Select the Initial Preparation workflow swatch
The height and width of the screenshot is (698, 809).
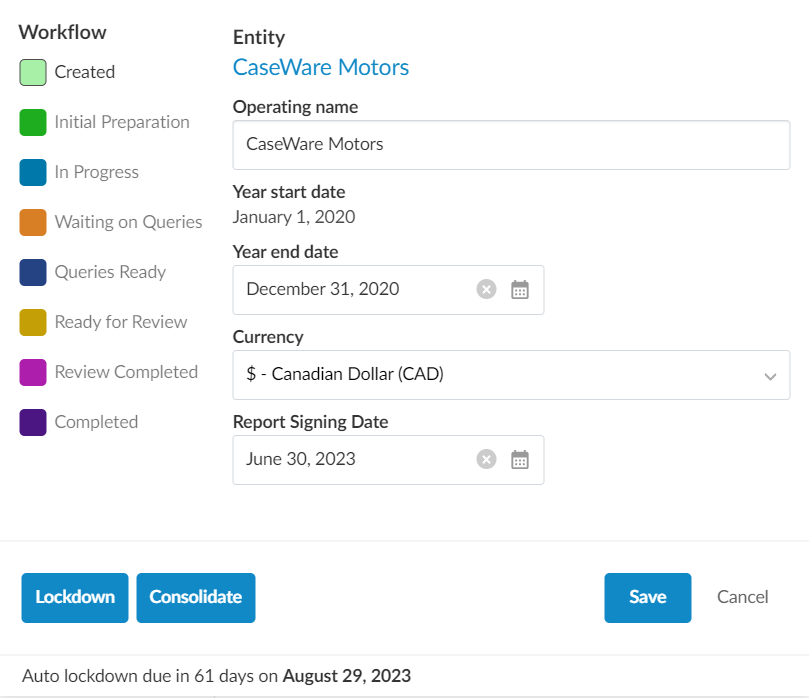(x=33, y=122)
